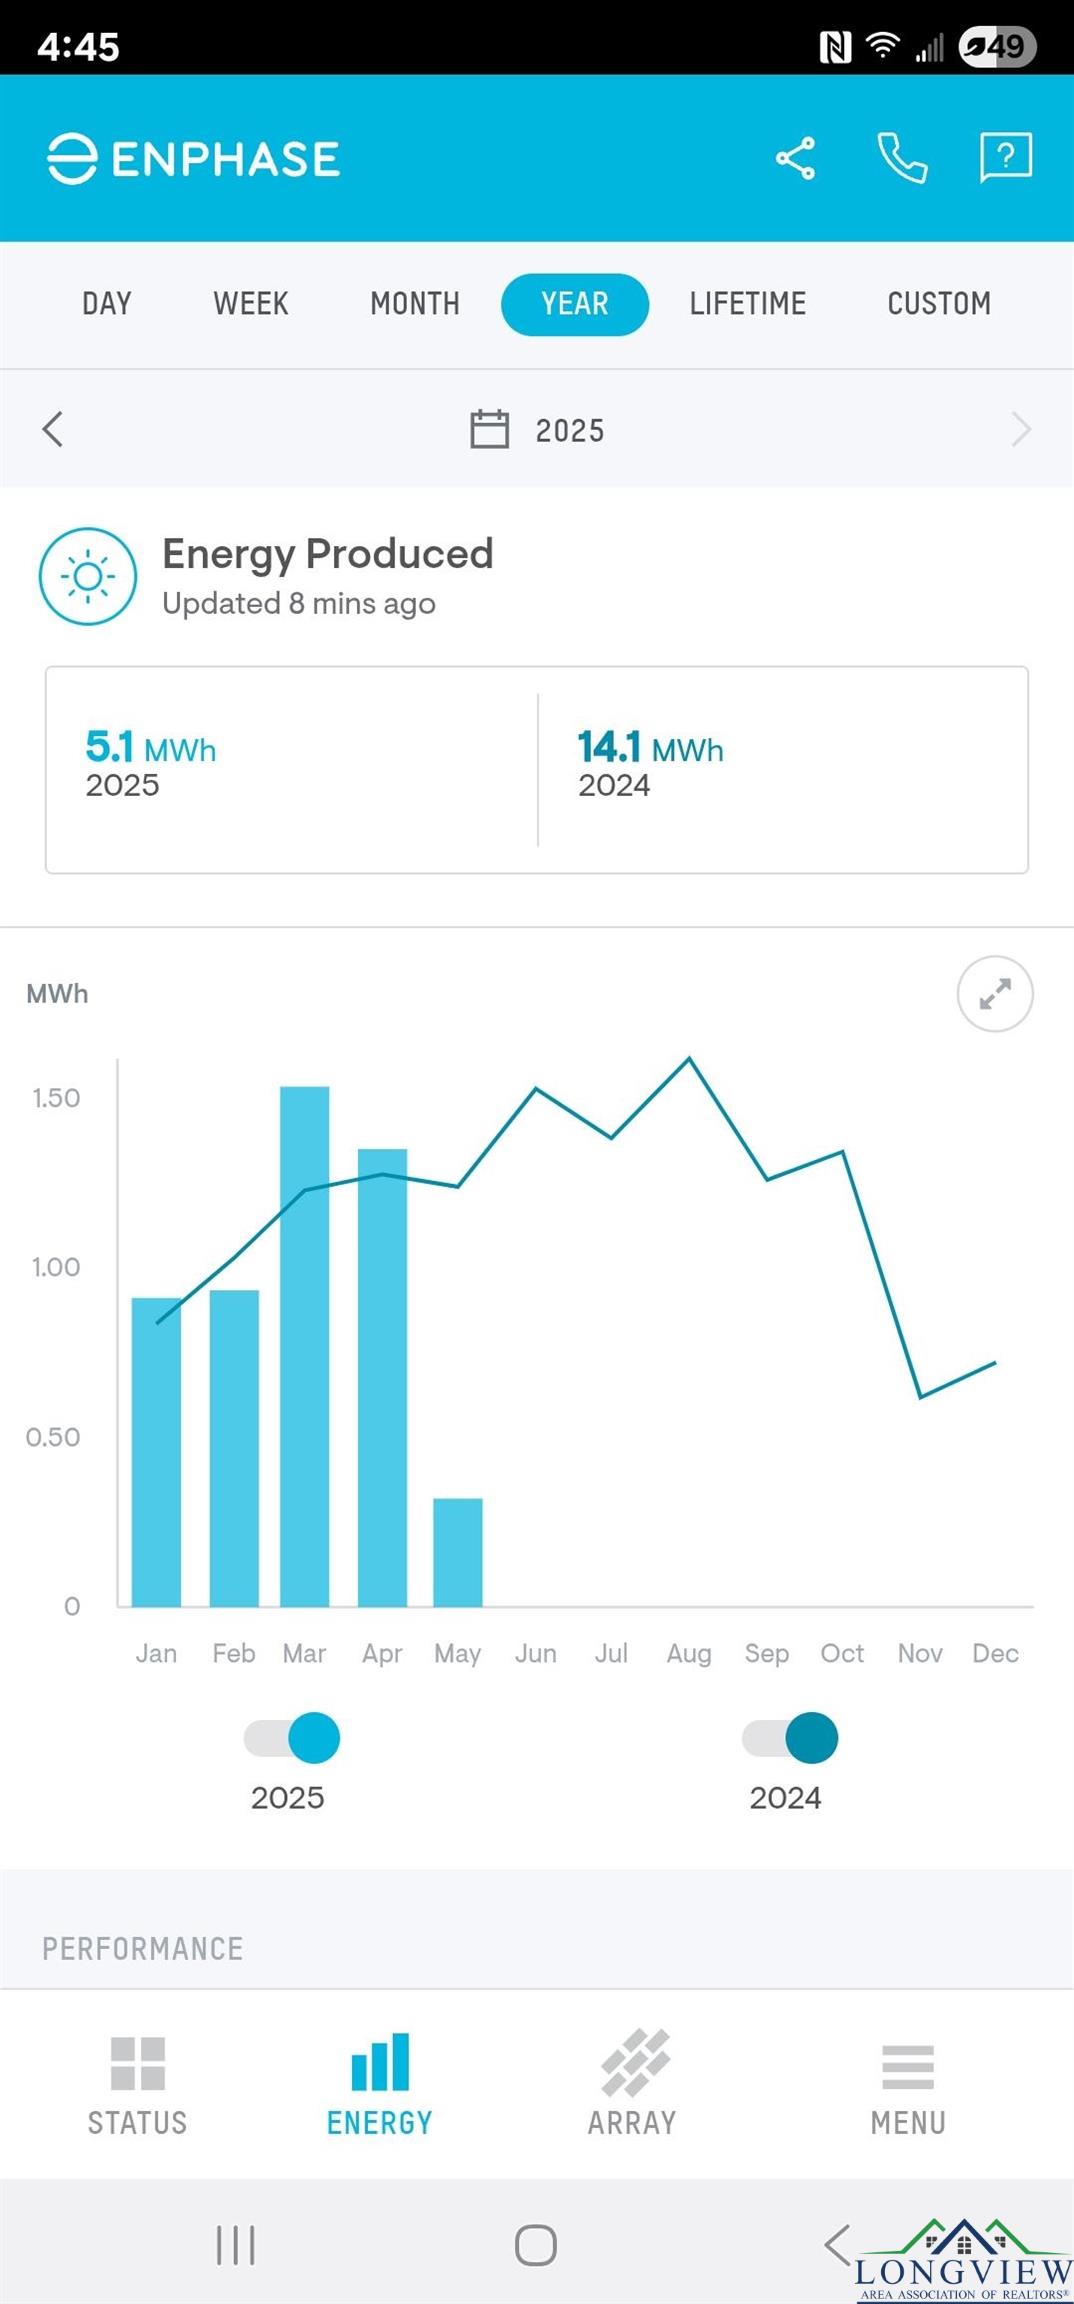Go to next year with right chevron
This screenshot has height=2304, width=1074.
(1020, 429)
